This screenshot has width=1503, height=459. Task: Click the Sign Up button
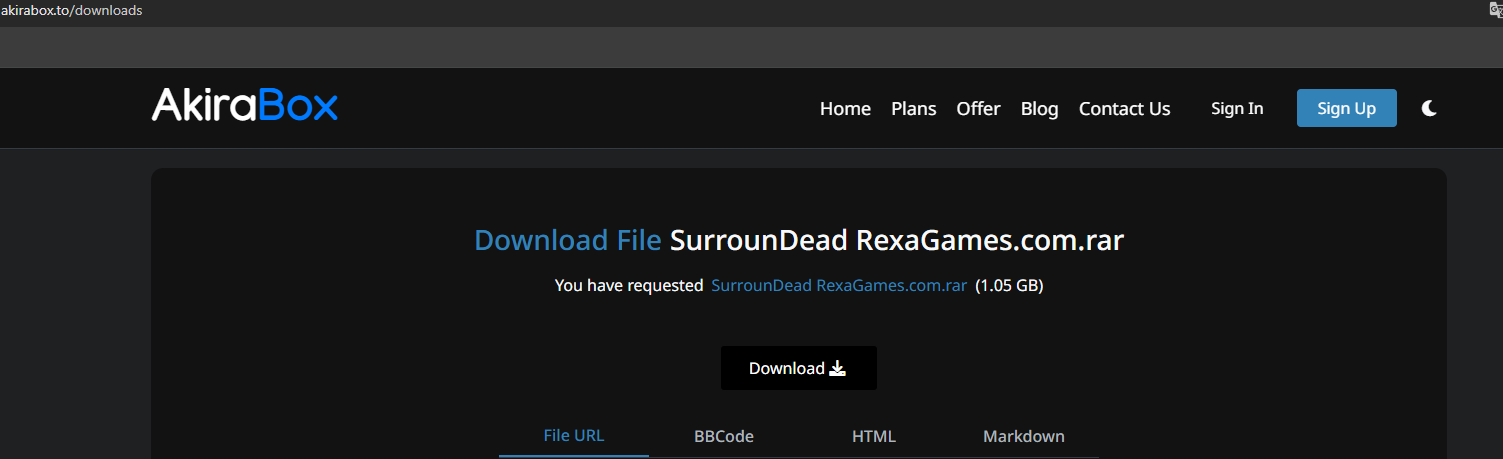tap(1346, 108)
